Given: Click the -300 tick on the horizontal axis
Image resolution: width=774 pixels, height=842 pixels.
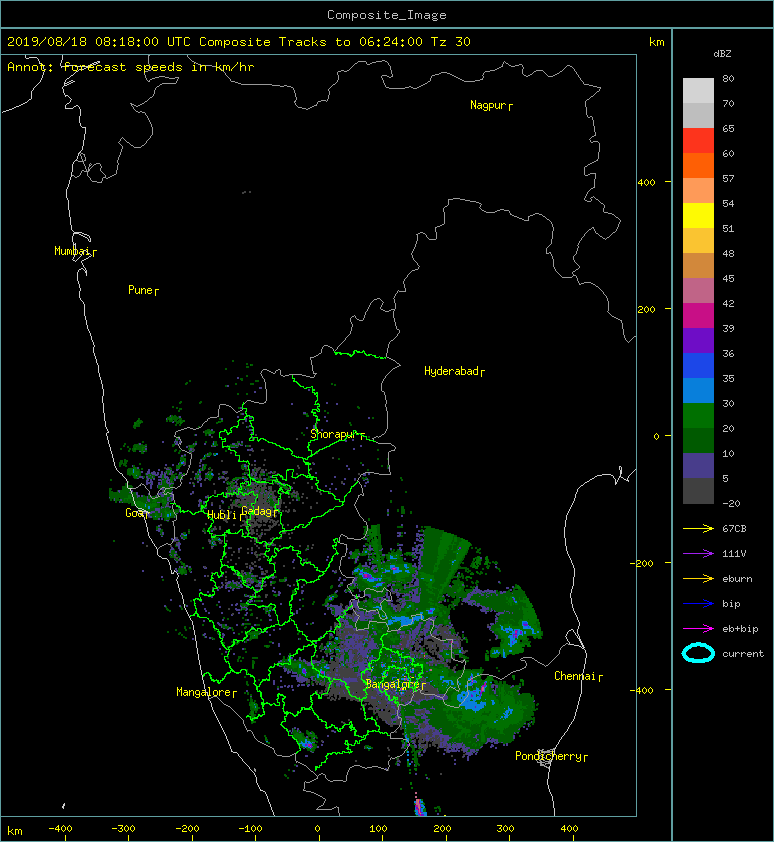Looking at the screenshot, I should 124,829.
